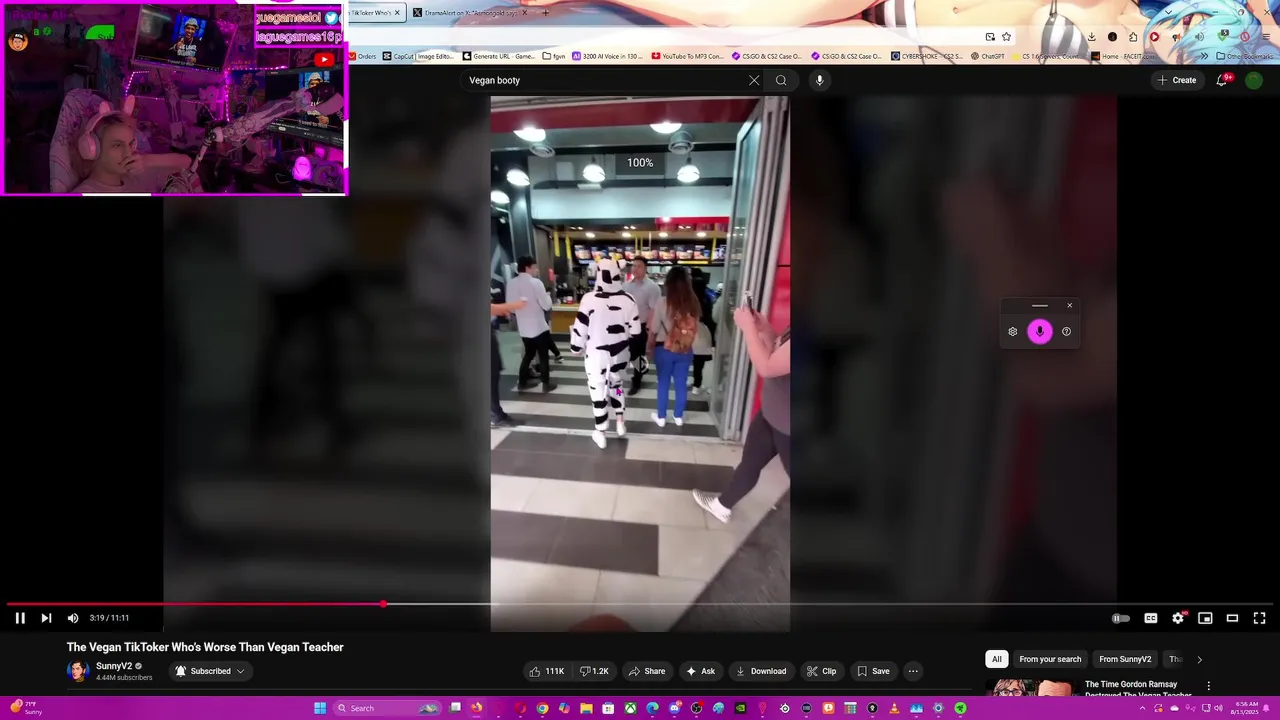Open the YouTube To MP3 bookmark
The height and width of the screenshot is (720, 1280).
687,56
